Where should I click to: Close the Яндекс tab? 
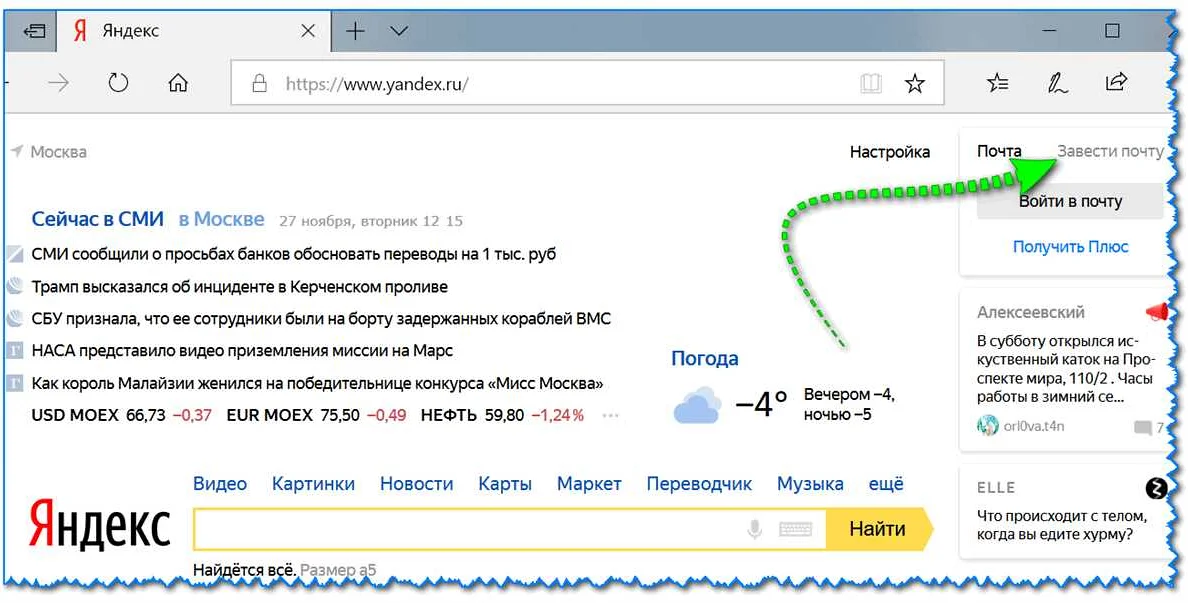coord(308,31)
